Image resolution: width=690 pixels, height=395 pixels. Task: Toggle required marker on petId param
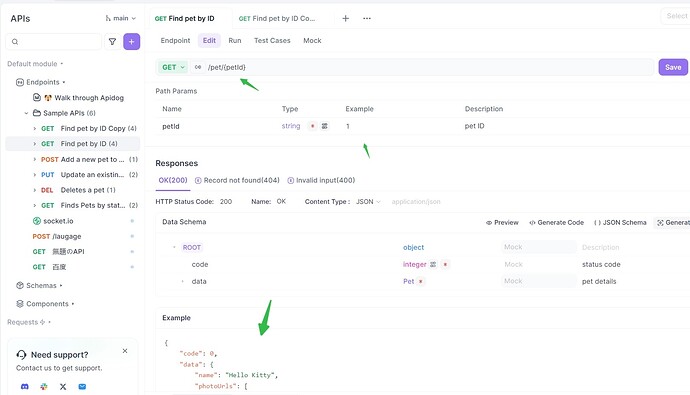[312, 126]
